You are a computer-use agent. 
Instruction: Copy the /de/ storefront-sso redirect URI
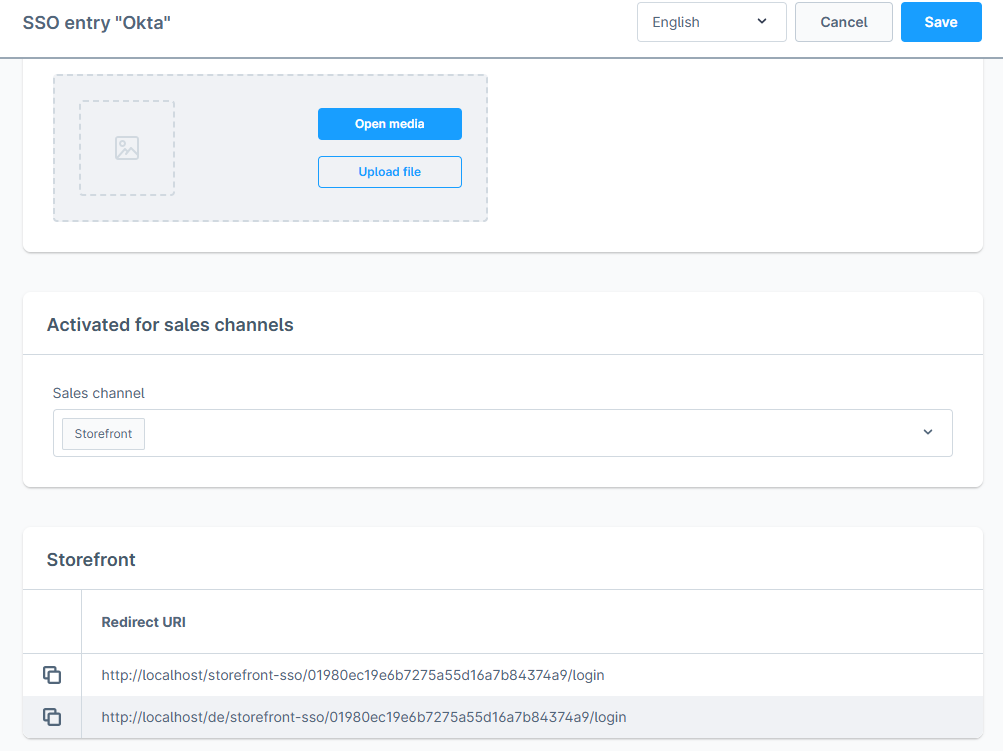(52, 717)
